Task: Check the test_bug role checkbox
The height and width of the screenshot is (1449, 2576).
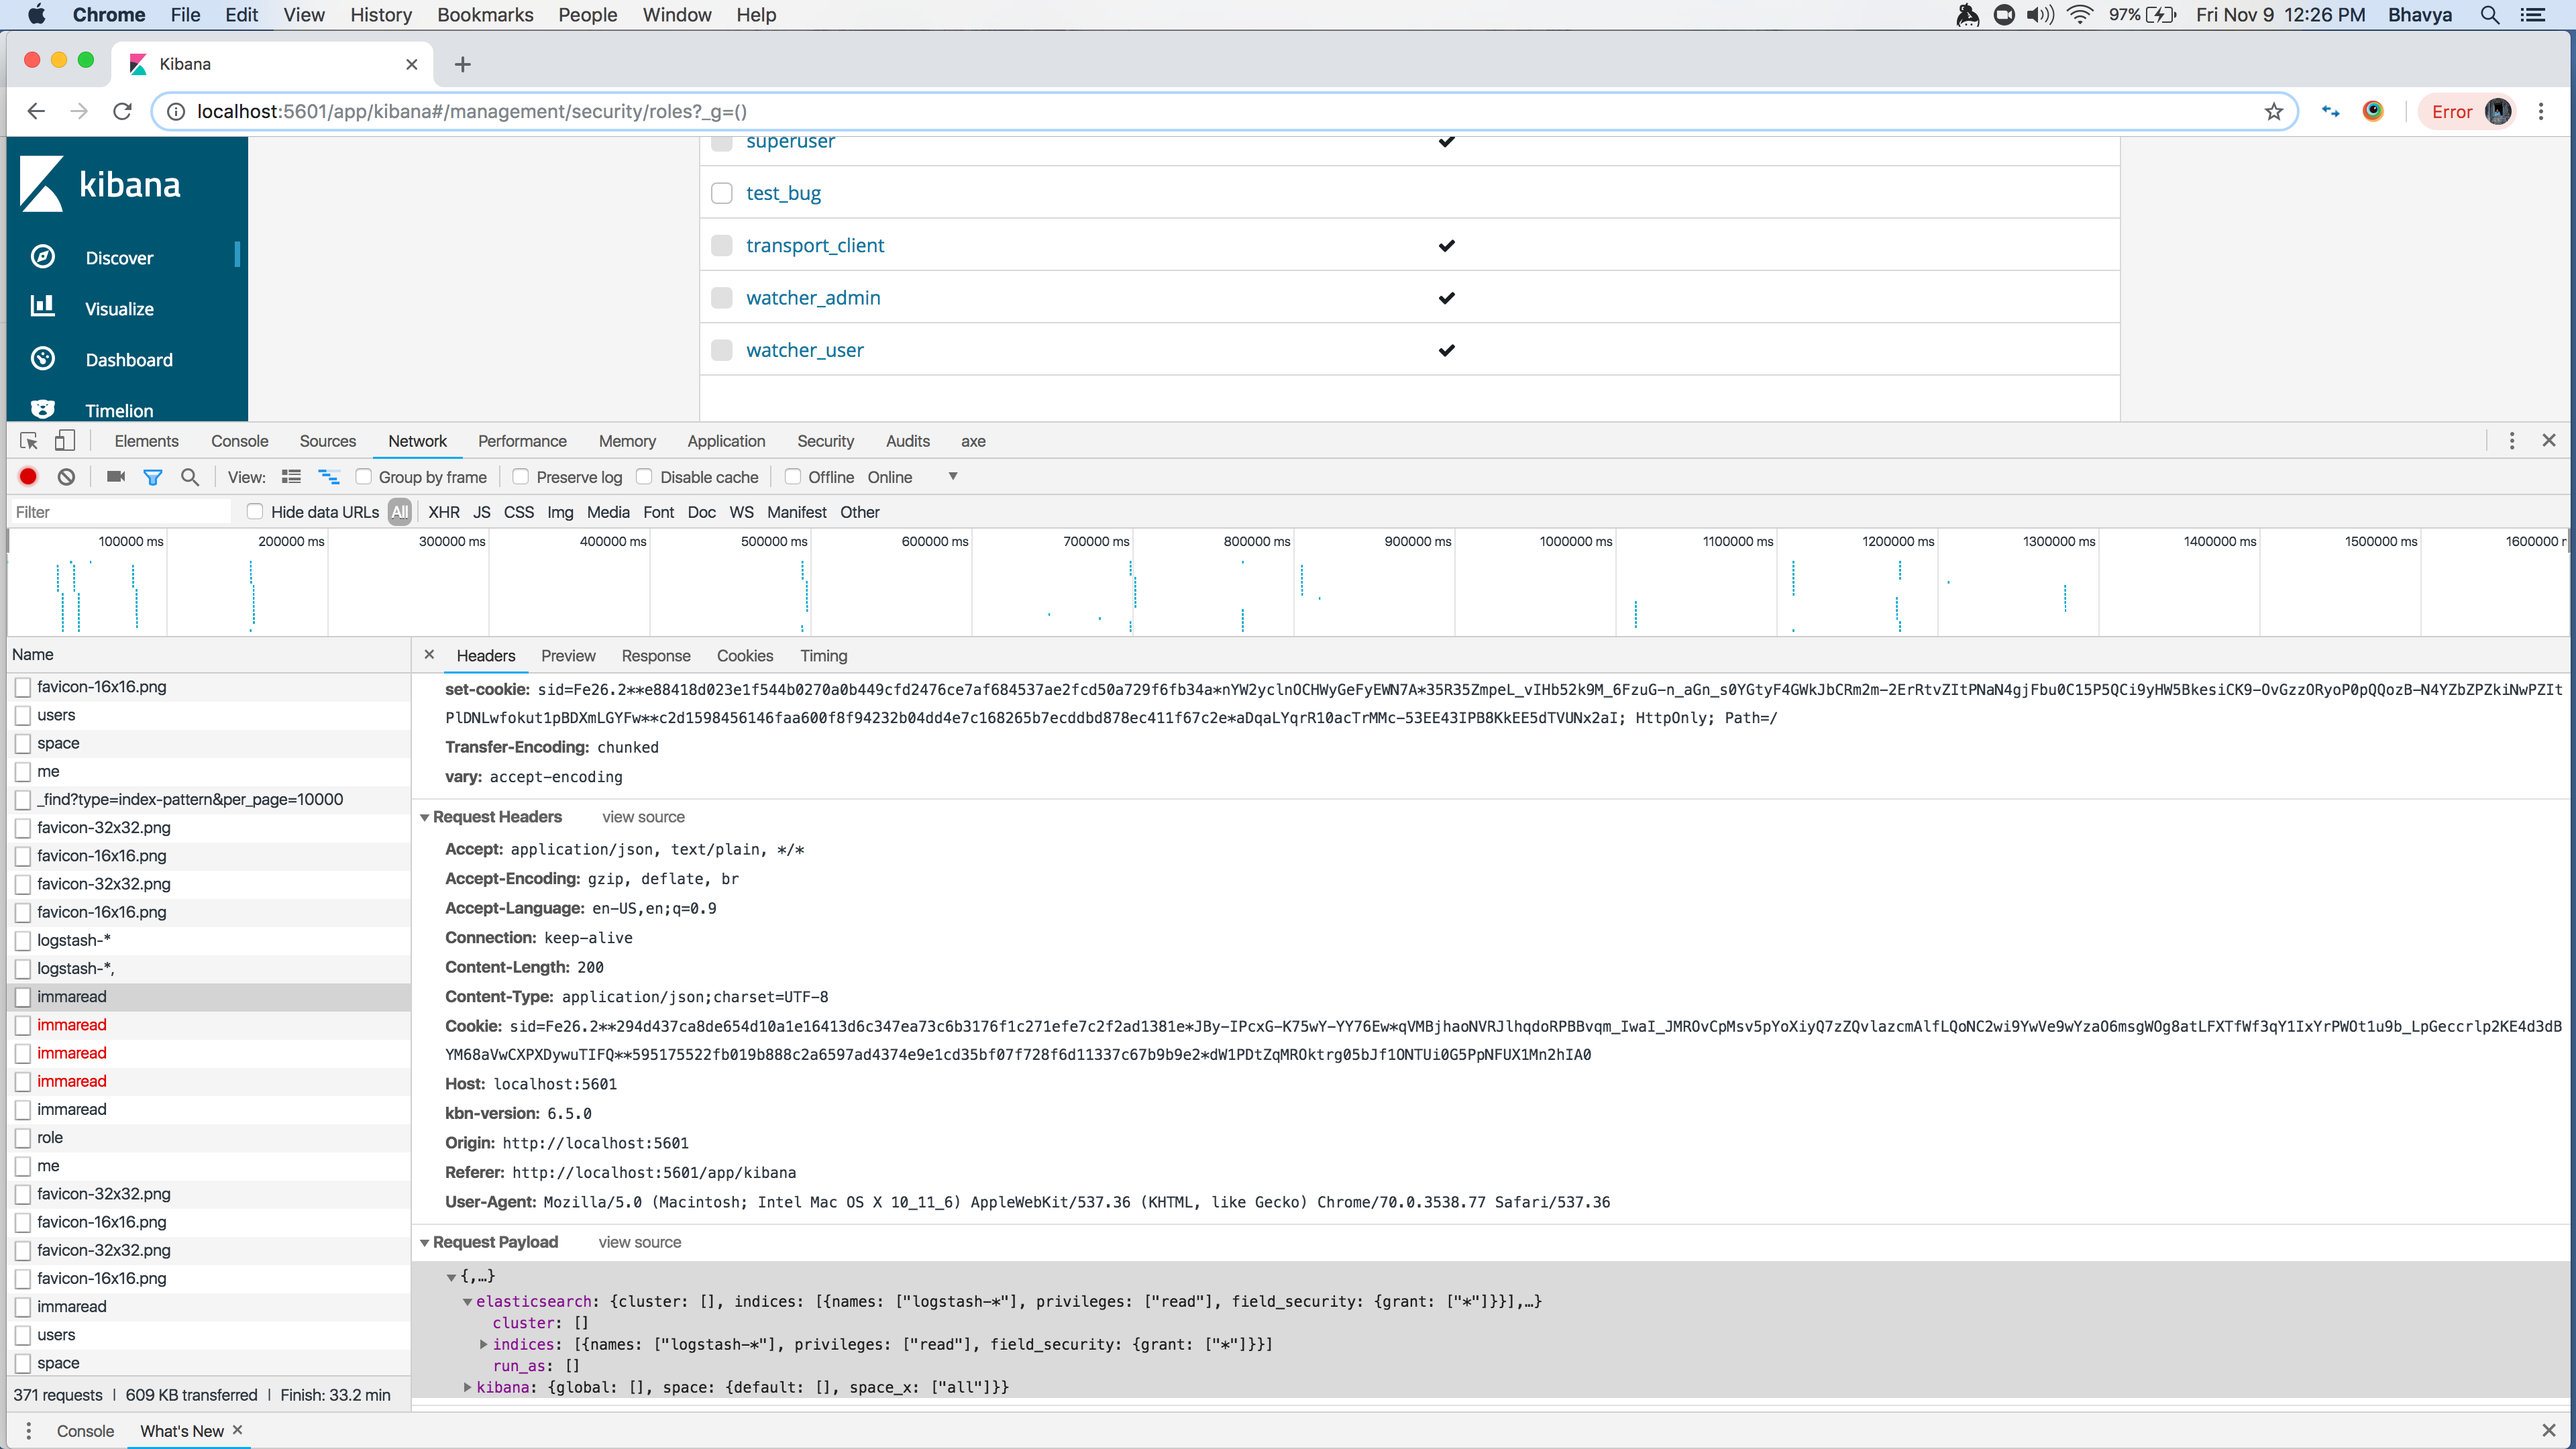Action: point(722,193)
